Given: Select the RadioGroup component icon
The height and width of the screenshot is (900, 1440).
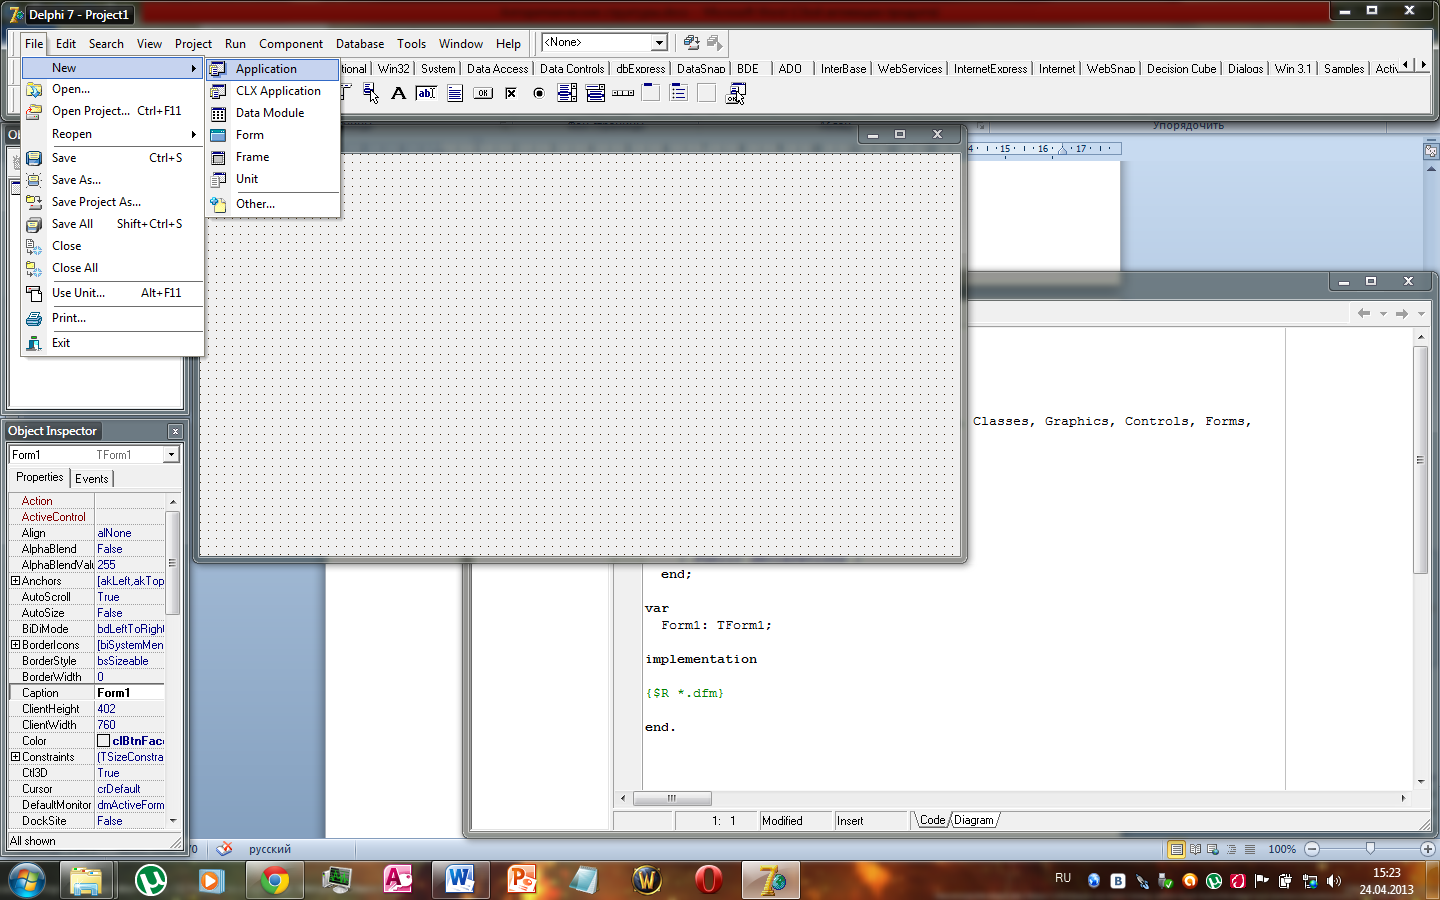Looking at the screenshot, I should click(679, 93).
